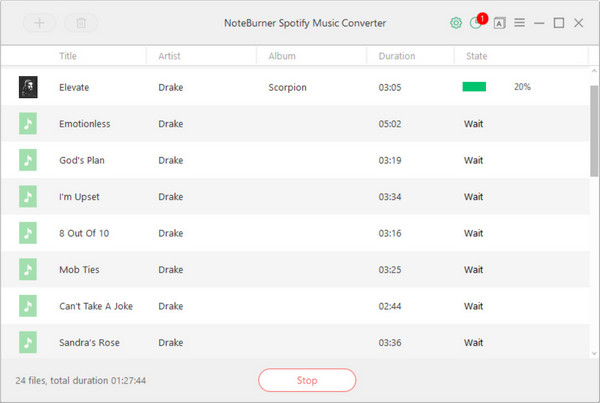
Task: Click the NoteBurner Spotify Music Converter title
Action: (x=305, y=23)
